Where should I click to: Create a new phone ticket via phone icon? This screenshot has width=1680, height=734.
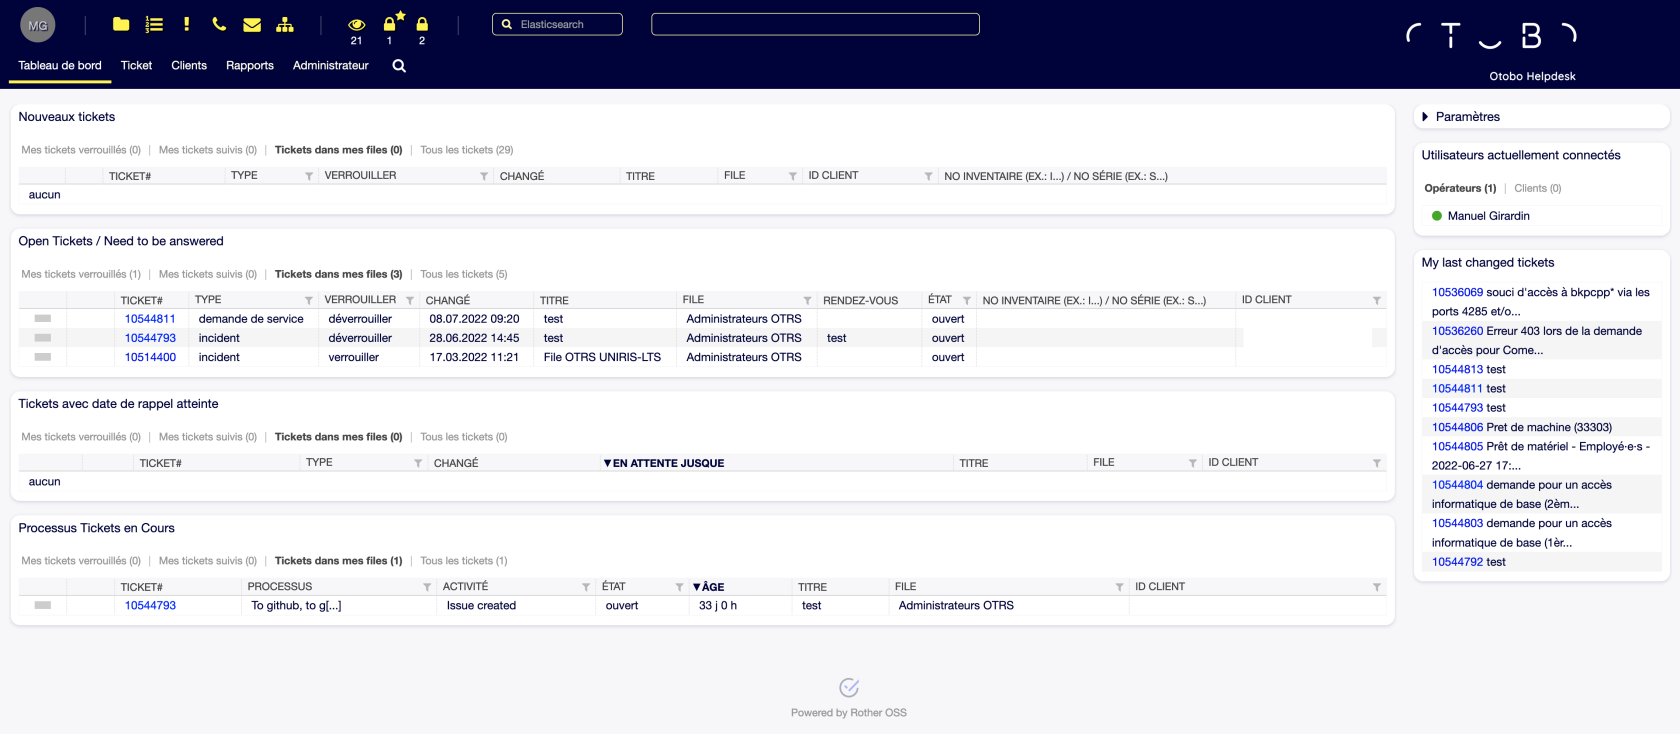[x=219, y=24]
